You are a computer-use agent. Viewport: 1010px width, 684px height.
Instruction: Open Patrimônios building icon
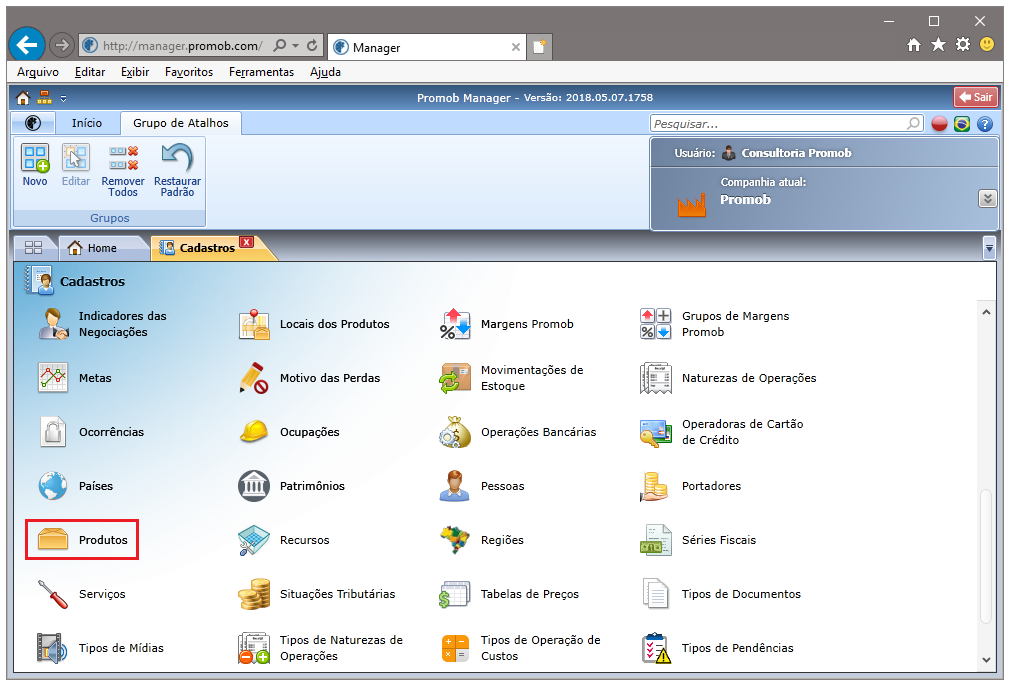(254, 486)
